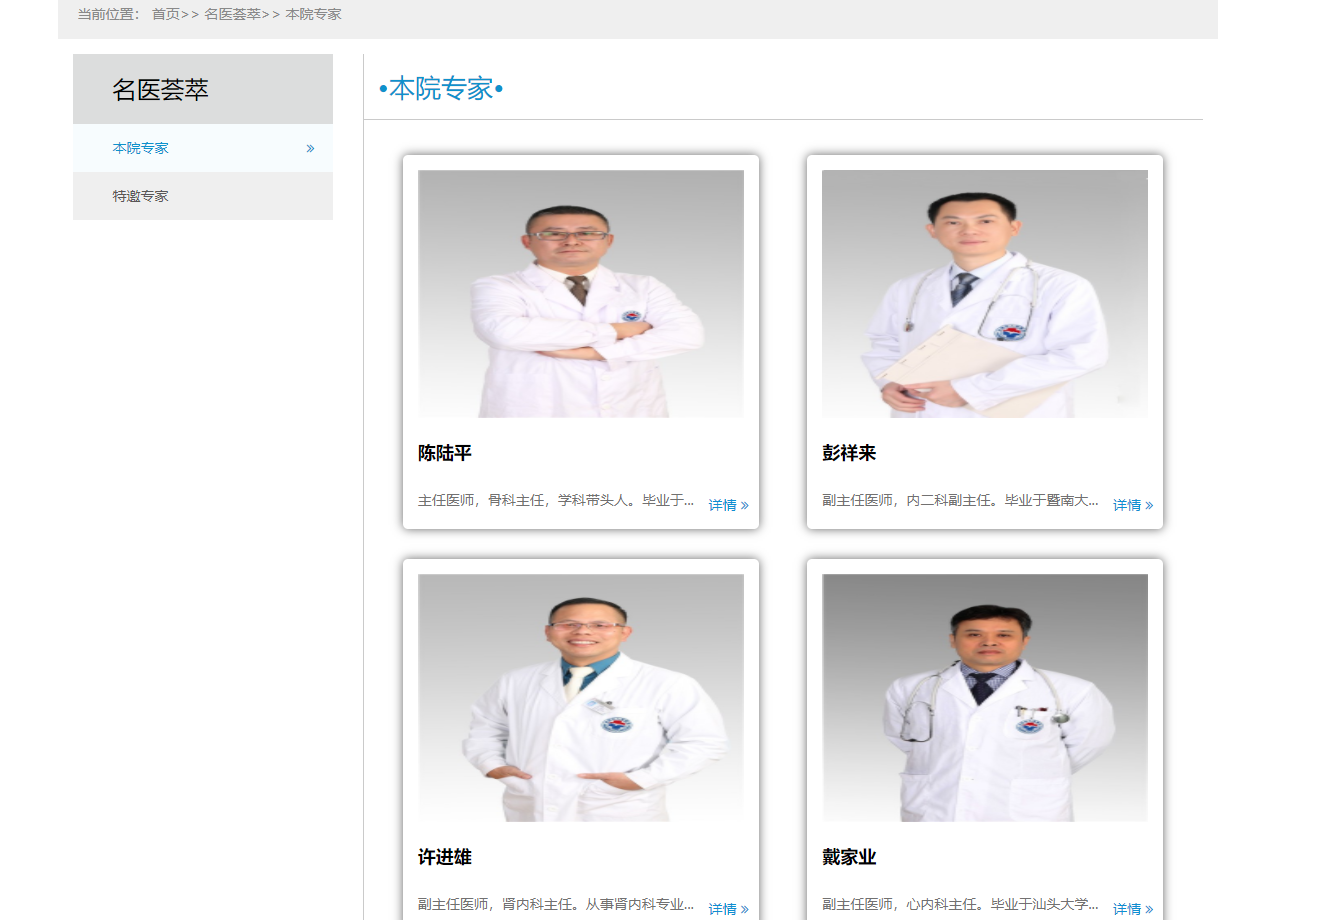Click the name 陈陆平
The width and height of the screenshot is (1318, 920).
445,453
